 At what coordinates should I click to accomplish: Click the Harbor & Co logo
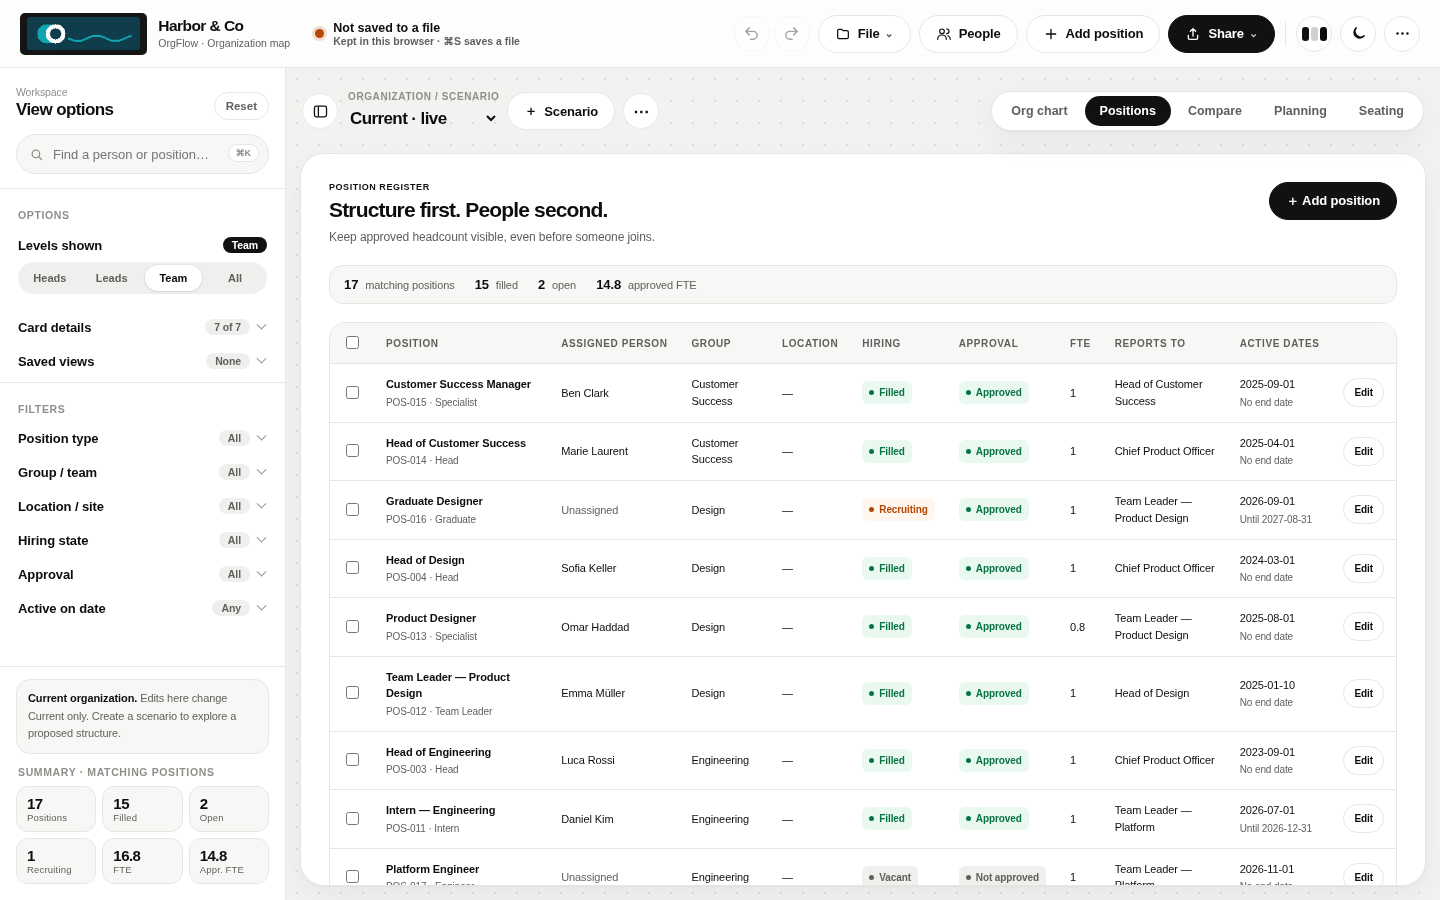pyautogui.click(x=83, y=34)
